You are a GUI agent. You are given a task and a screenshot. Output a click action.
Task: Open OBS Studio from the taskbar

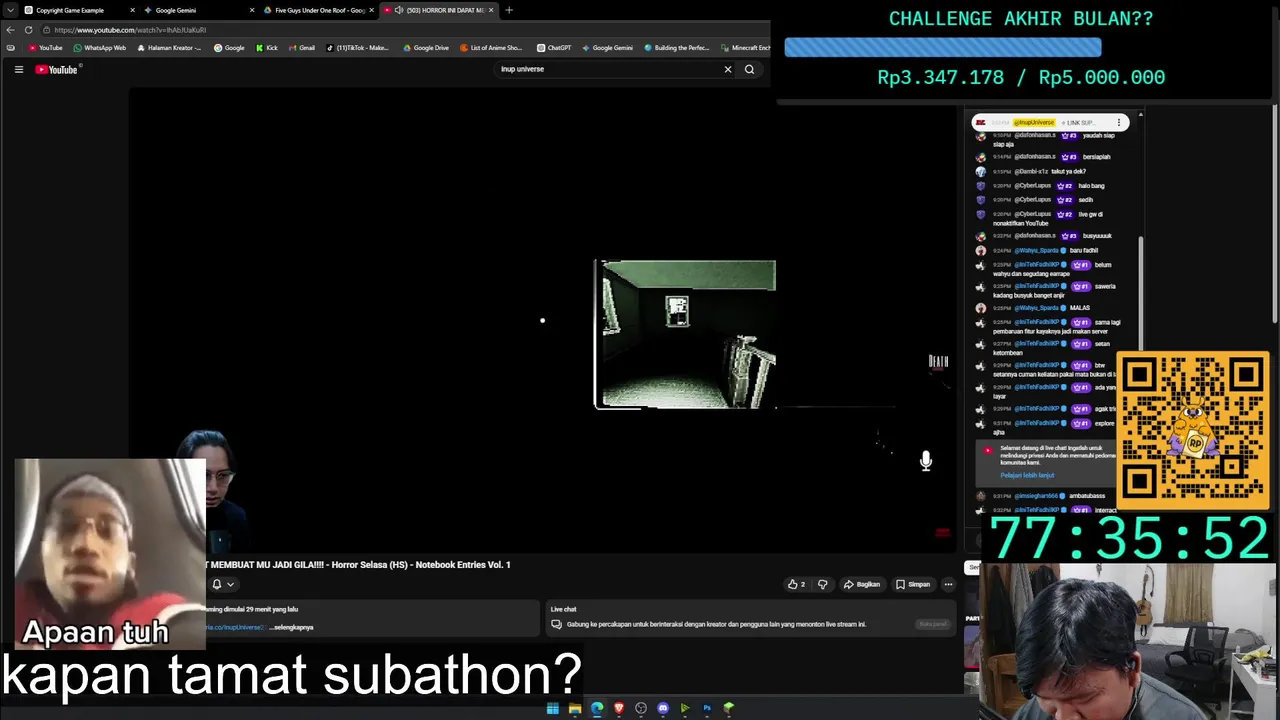pyautogui.click(x=641, y=708)
